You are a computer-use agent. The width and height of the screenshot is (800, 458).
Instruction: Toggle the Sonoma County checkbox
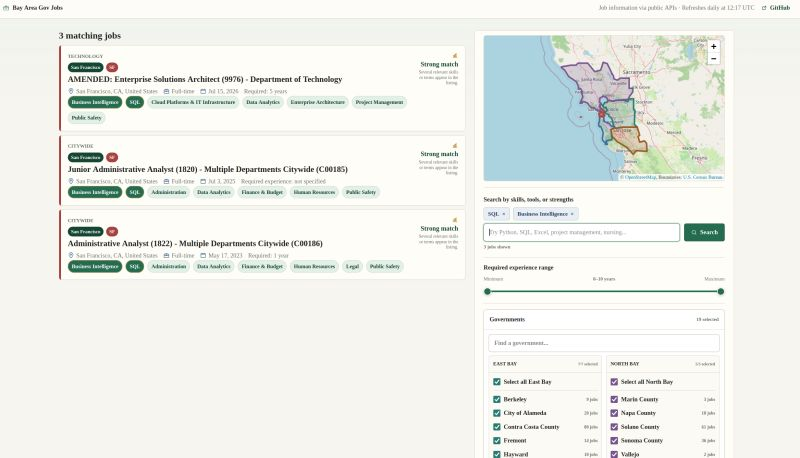pos(614,441)
